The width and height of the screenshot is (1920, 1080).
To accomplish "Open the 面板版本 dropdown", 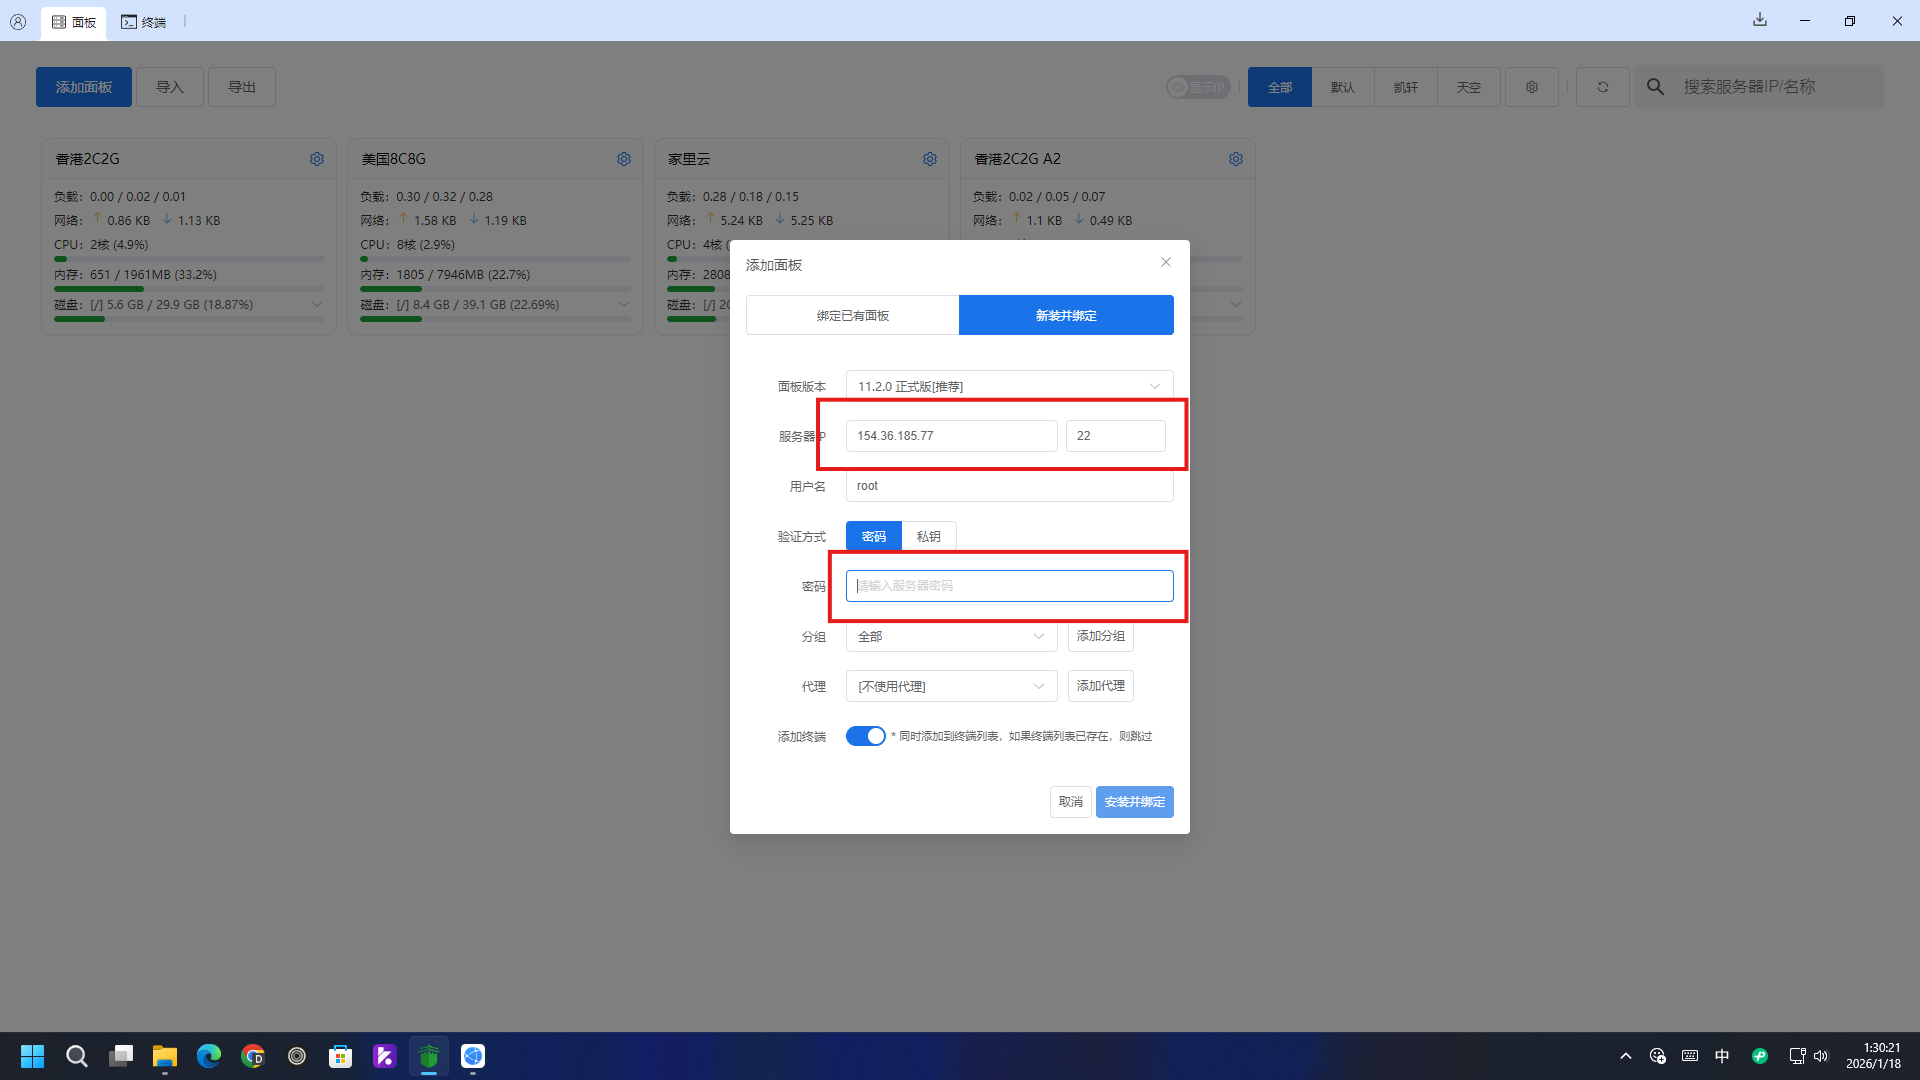I will (x=1009, y=386).
